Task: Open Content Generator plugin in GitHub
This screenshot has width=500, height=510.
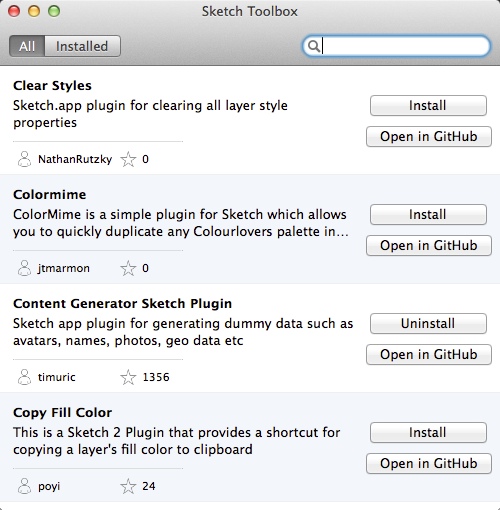Action: click(429, 354)
